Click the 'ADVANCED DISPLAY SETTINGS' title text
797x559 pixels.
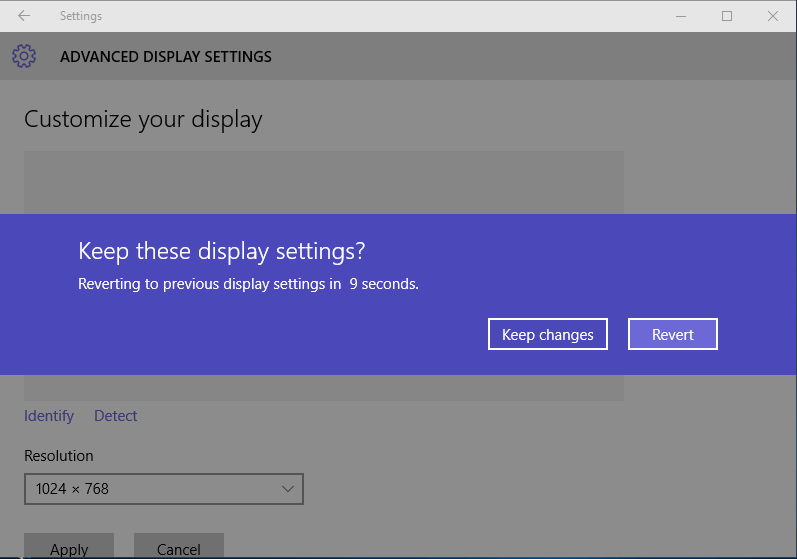pyautogui.click(x=166, y=56)
